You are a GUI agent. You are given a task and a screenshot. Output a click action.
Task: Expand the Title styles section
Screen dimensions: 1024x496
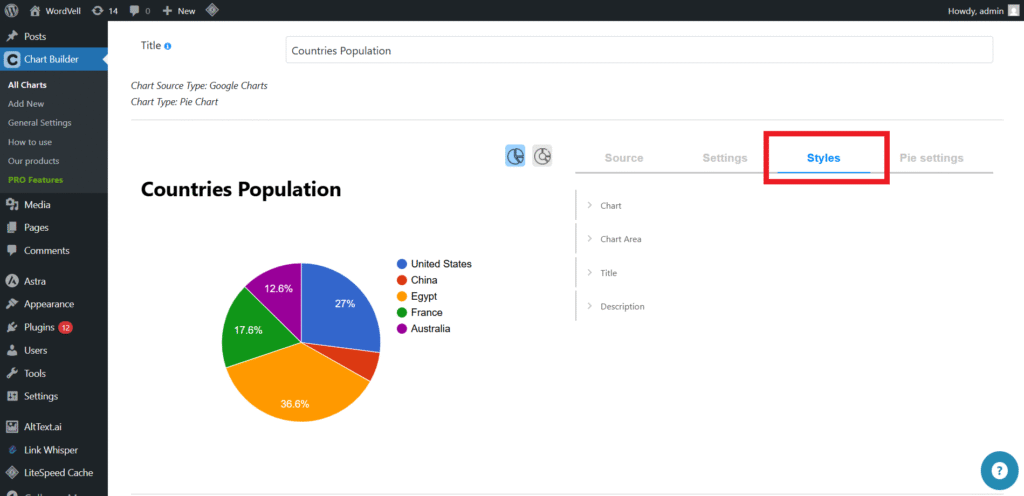pyautogui.click(x=608, y=273)
